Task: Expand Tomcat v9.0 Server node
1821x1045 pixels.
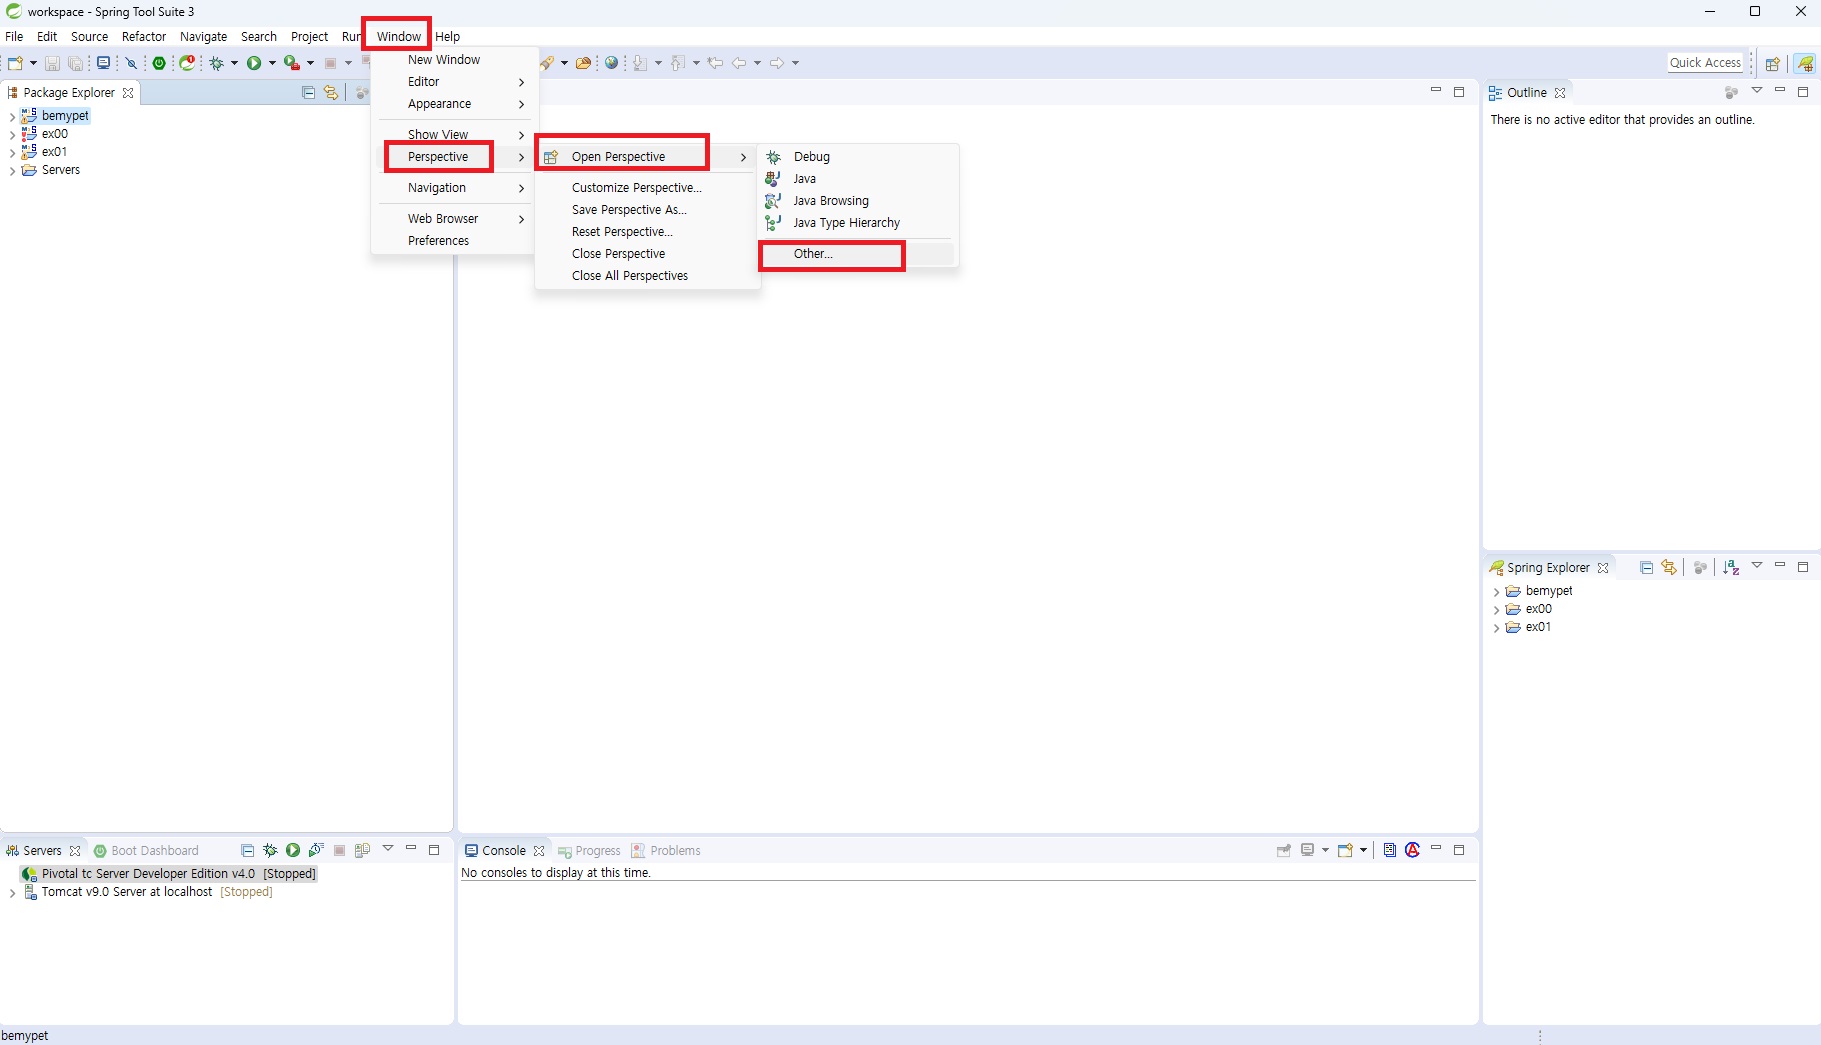Action: point(12,892)
